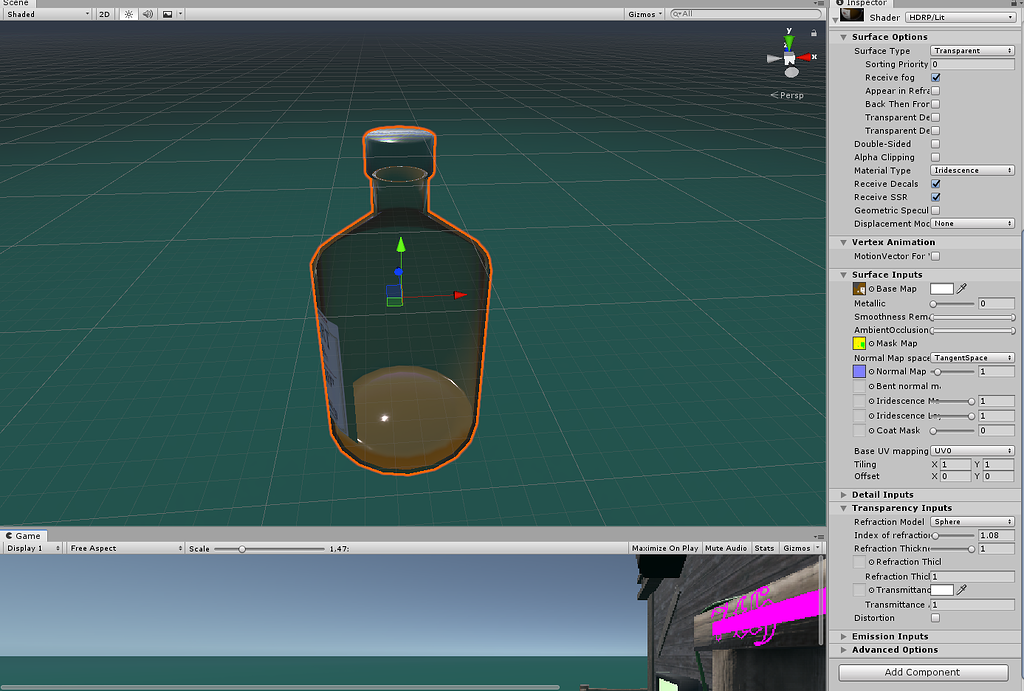Click the Add Component button

click(x=922, y=672)
